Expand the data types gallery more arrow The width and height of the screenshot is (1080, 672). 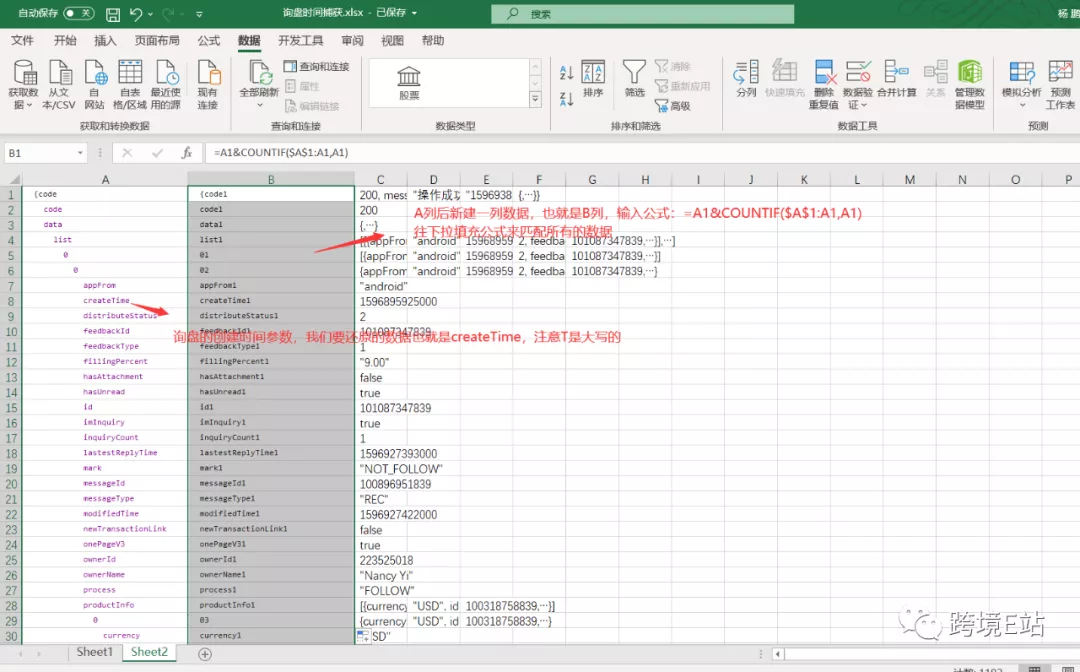(x=535, y=100)
